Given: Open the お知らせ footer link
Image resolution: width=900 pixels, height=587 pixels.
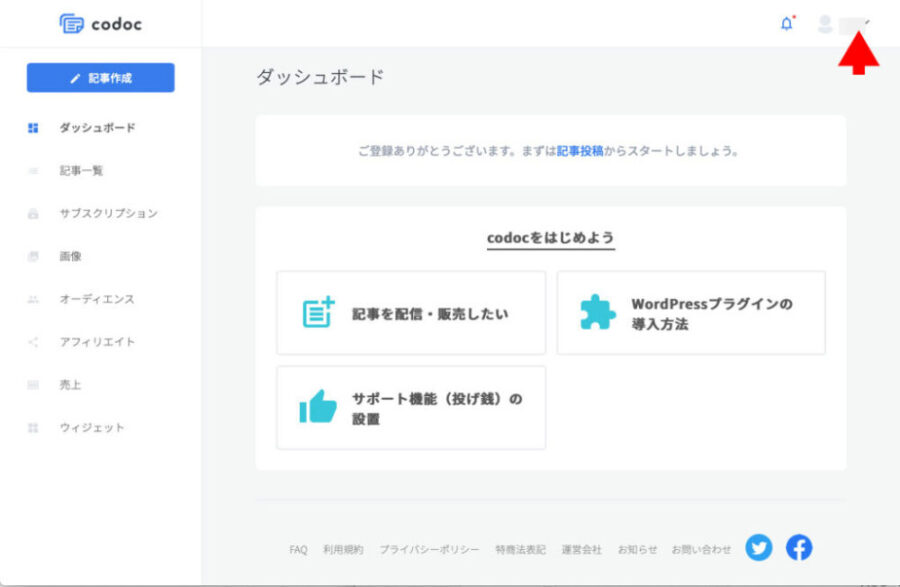Looking at the screenshot, I should click(637, 550).
